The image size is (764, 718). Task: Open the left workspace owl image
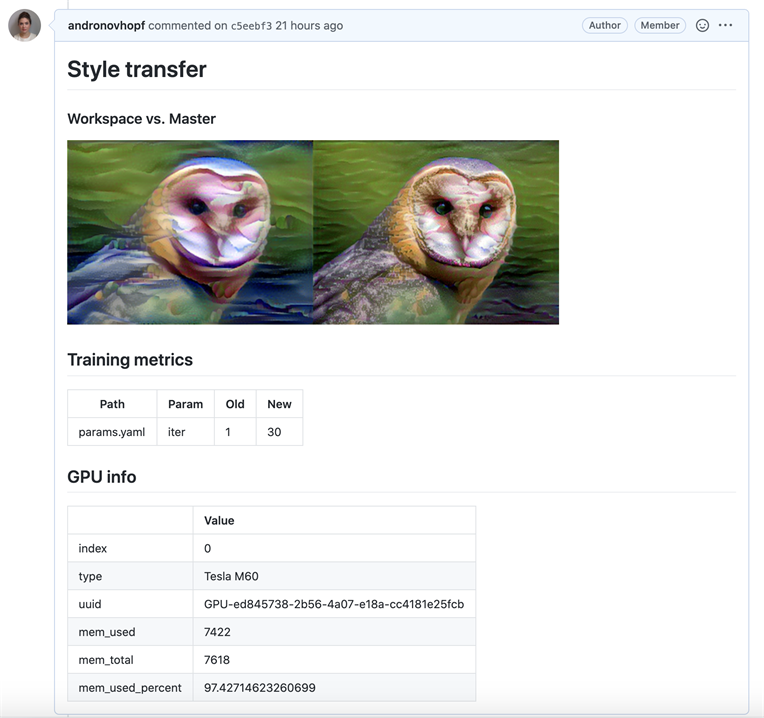coord(190,232)
